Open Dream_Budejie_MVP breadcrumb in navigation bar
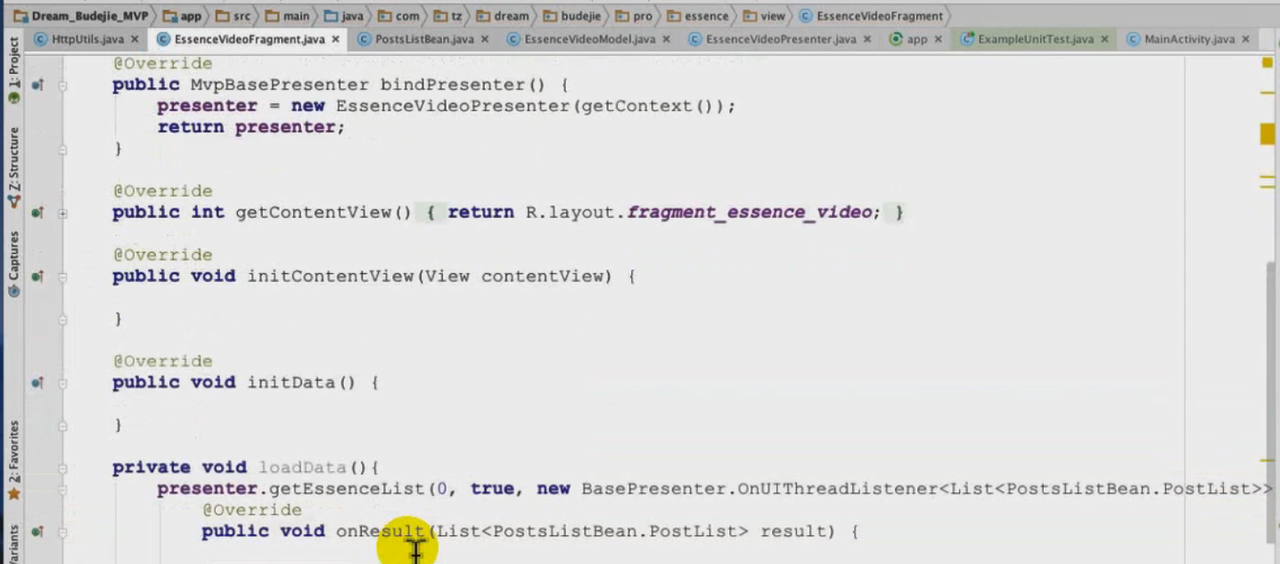This screenshot has height=564, width=1280. 80,16
